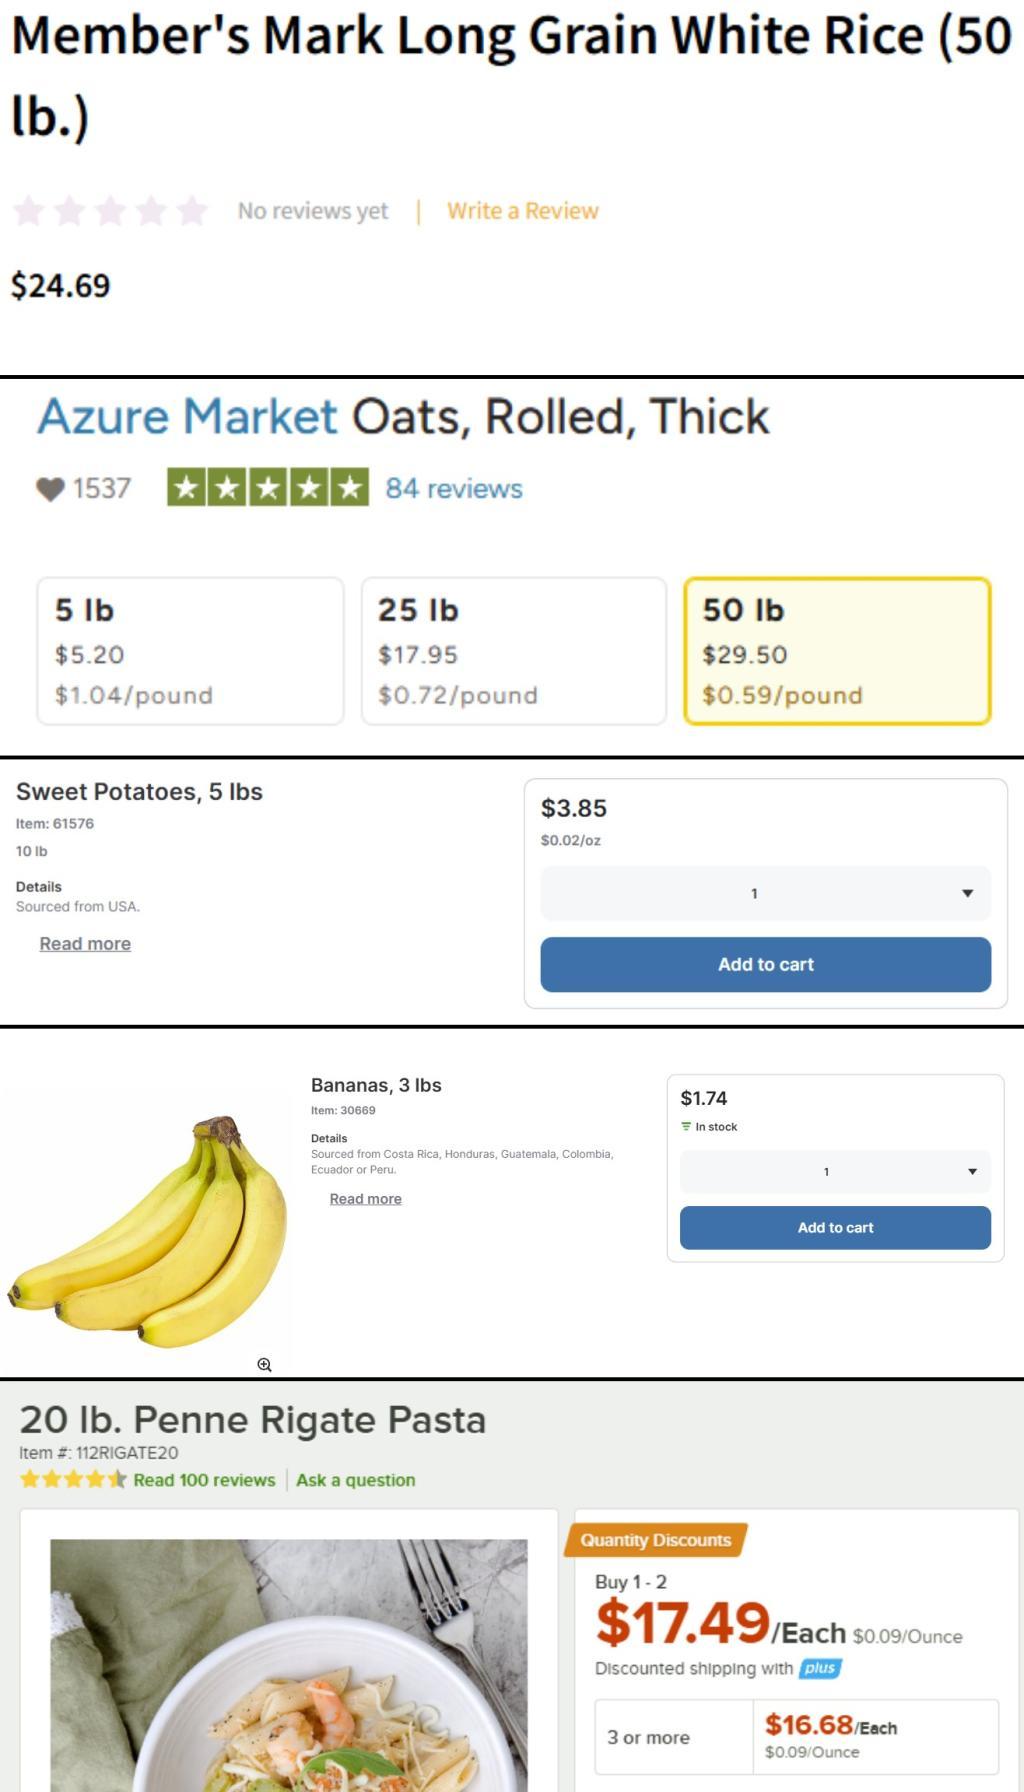Image resolution: width=1024 pixels, height=1792 pixels.
Task: Open Read 100 reviews link for pasta
Action: (204, 1479)
